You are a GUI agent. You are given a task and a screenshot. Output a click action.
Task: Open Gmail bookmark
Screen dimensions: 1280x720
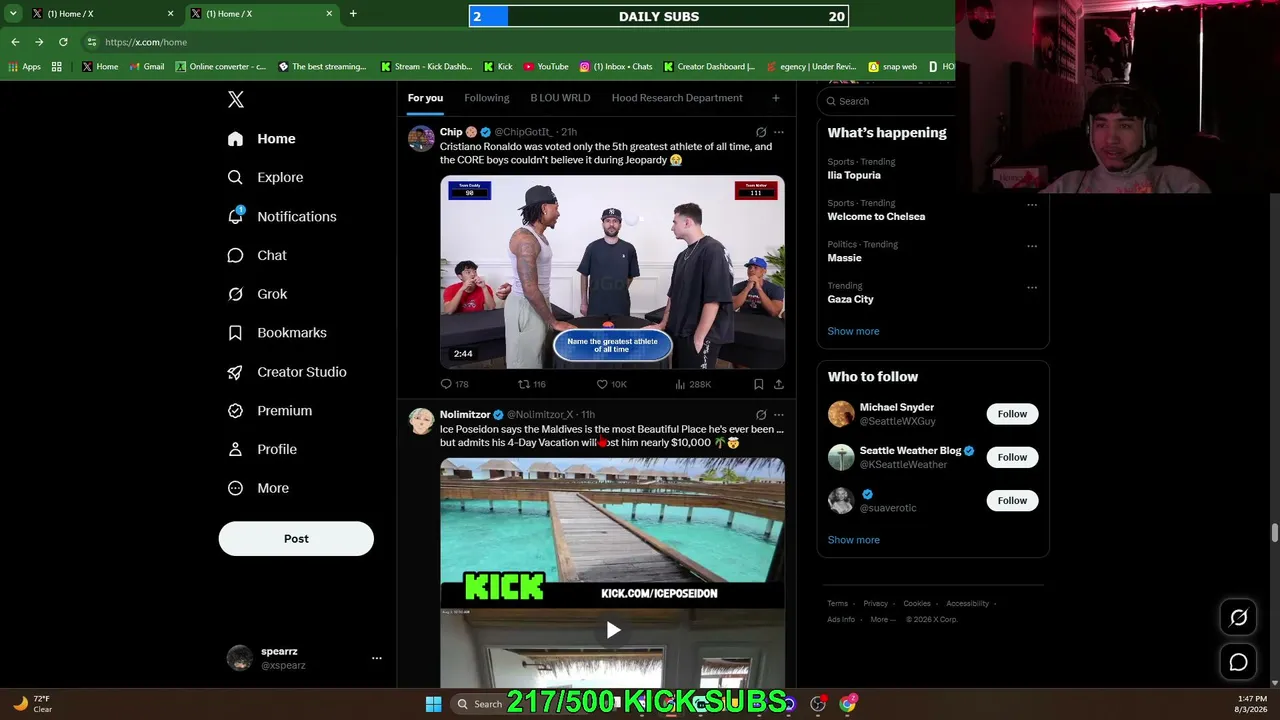coord(147,67)
